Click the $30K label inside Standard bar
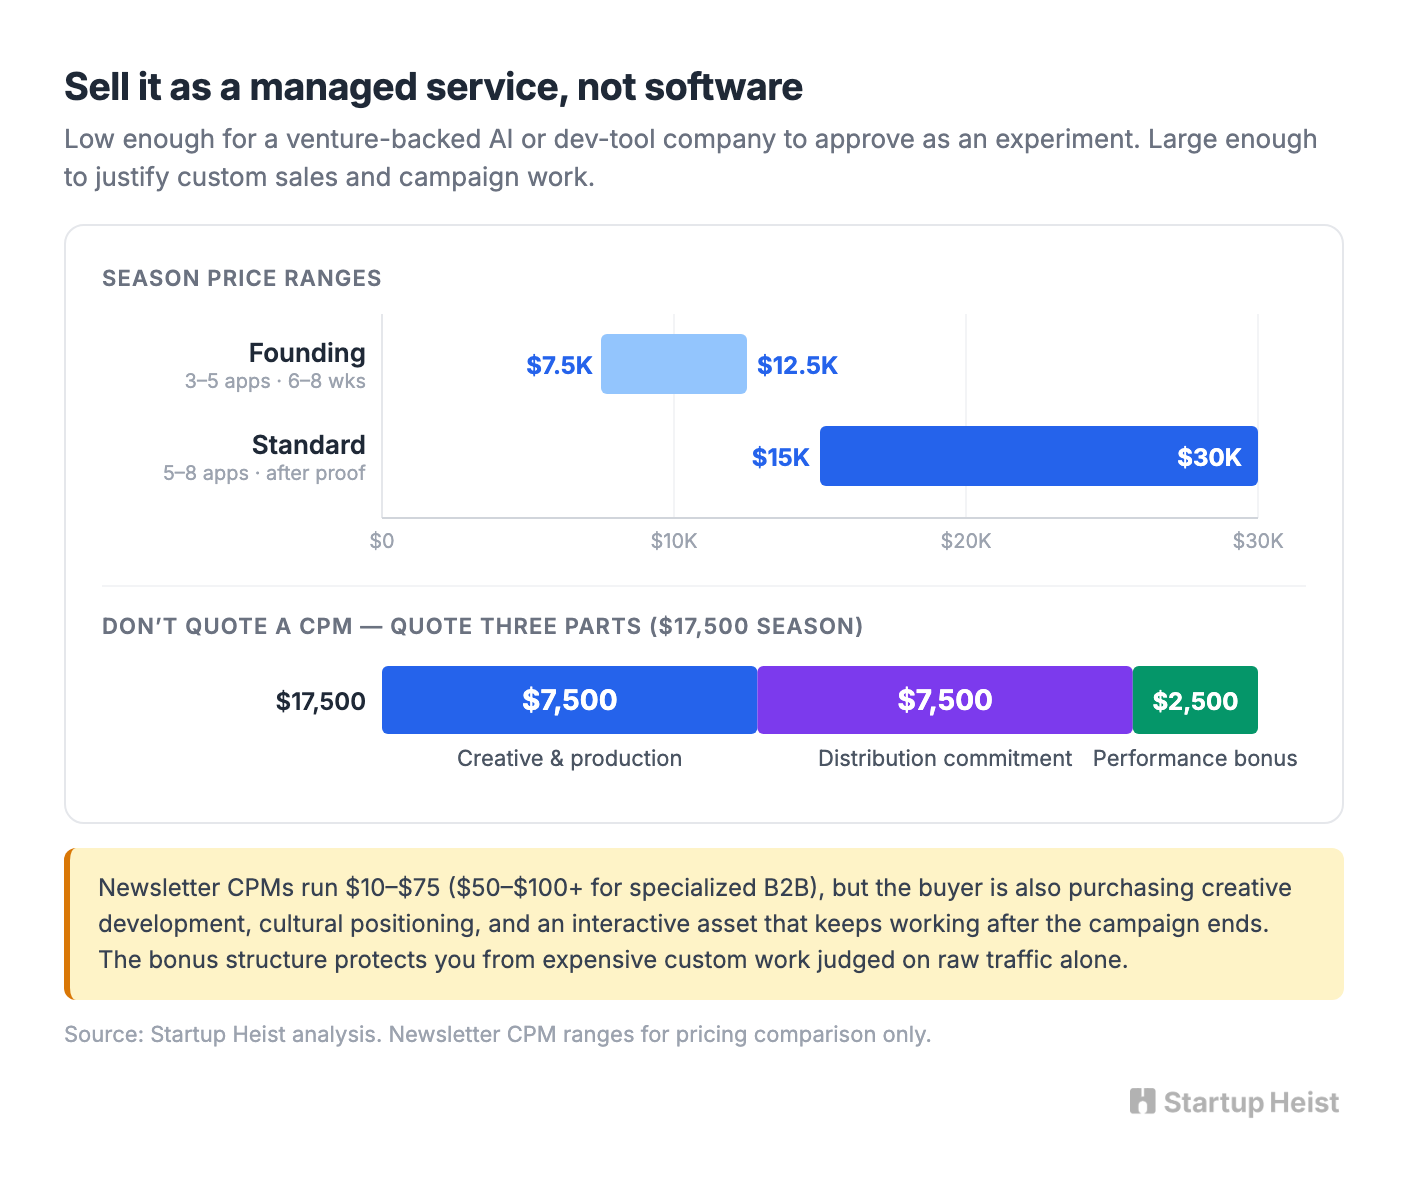The image size is (1408, 1188). [x=1209, y=457]
